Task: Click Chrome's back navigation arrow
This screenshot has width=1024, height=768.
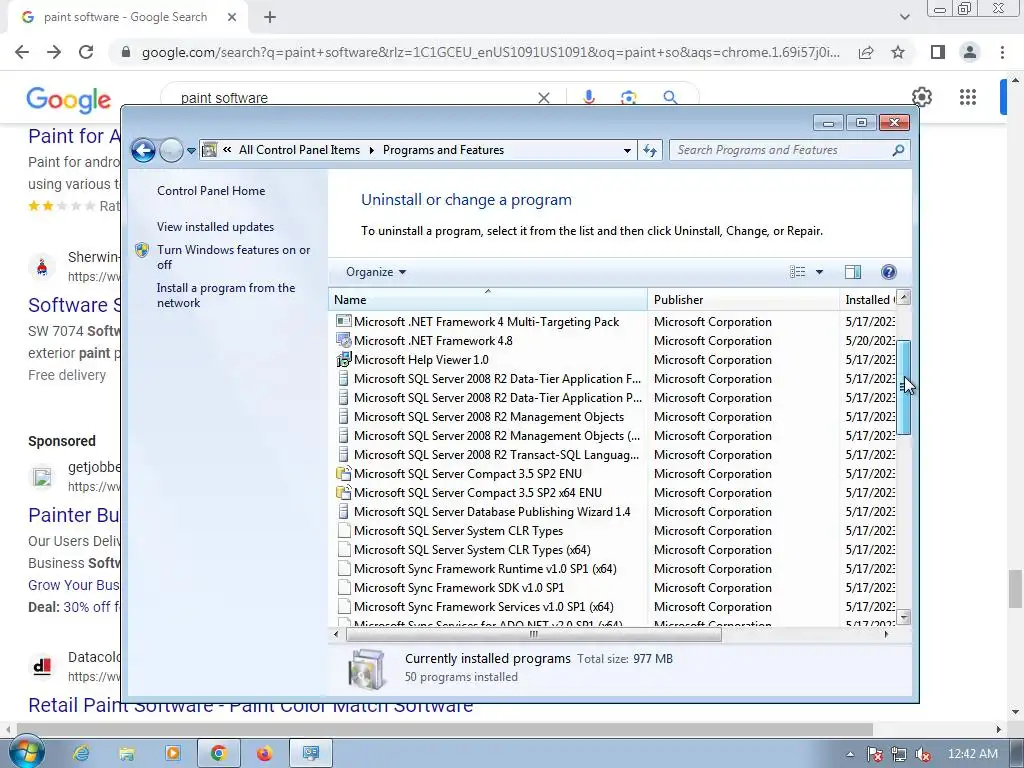Action: click(x=22, y=52)
